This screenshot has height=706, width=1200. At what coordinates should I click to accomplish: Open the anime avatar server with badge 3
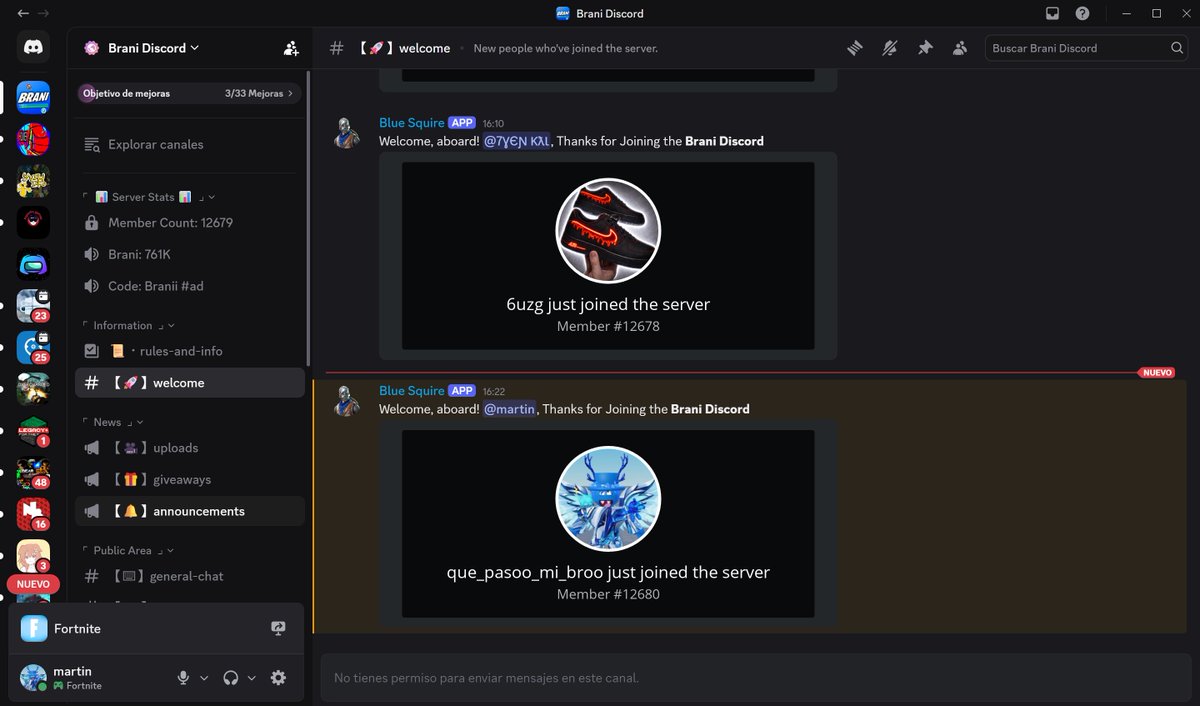33,556
